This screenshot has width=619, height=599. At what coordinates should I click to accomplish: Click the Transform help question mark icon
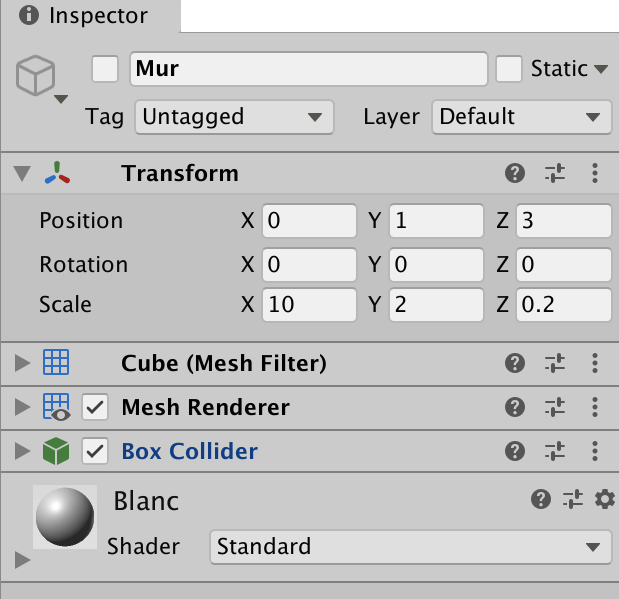click(x=515, y=174)
